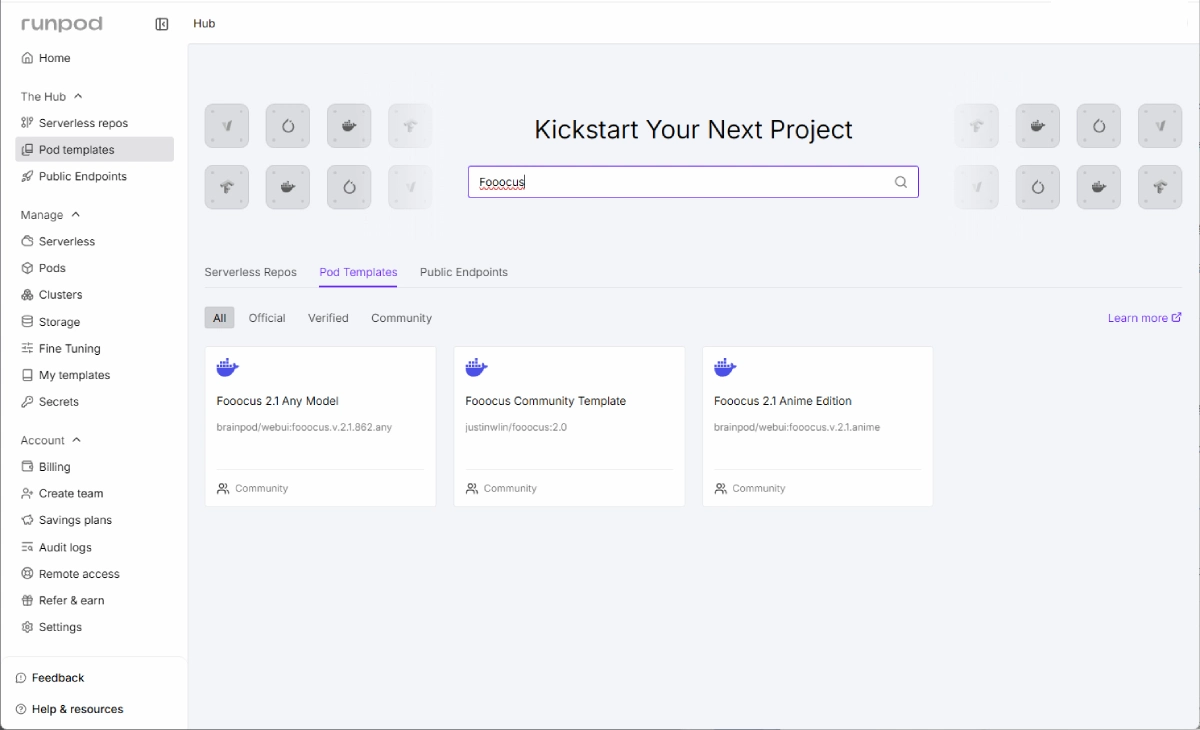Collapse the sidebar using the panel icon
Screen dimensions: 1200x730
point(162,24)
